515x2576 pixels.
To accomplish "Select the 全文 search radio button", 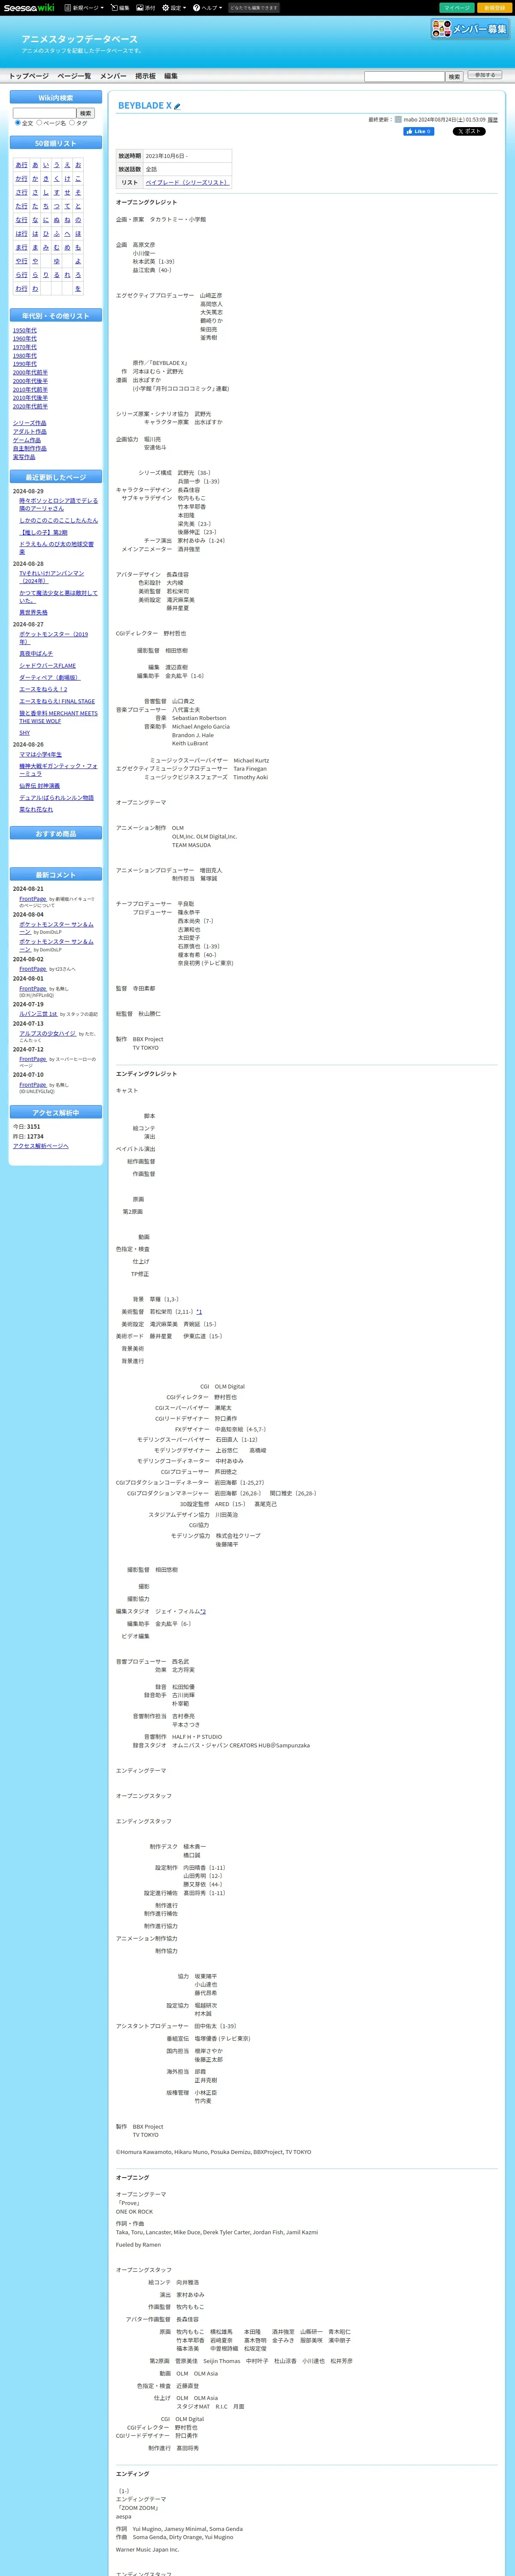I will [x=17, y=123].
